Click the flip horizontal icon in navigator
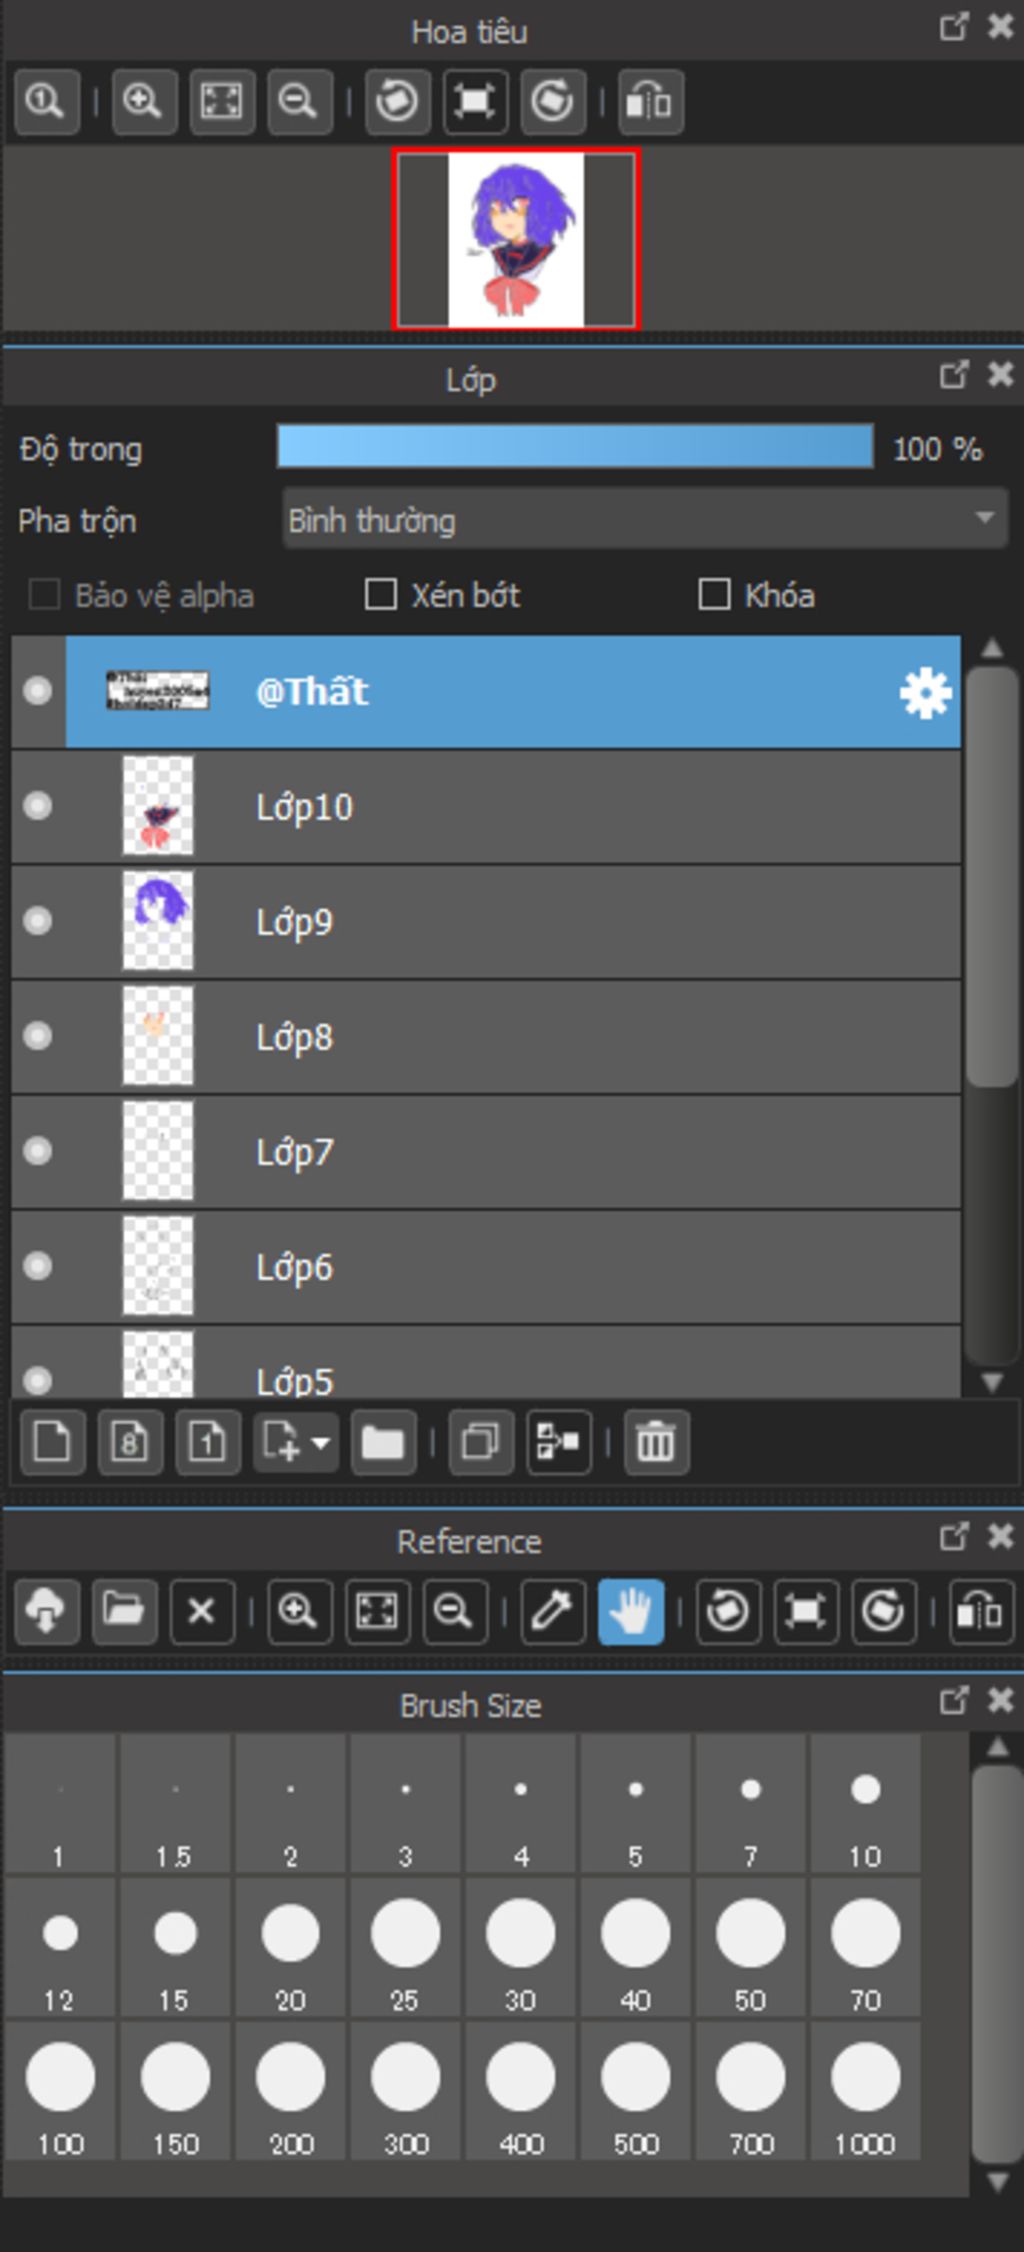 (650, 102)
